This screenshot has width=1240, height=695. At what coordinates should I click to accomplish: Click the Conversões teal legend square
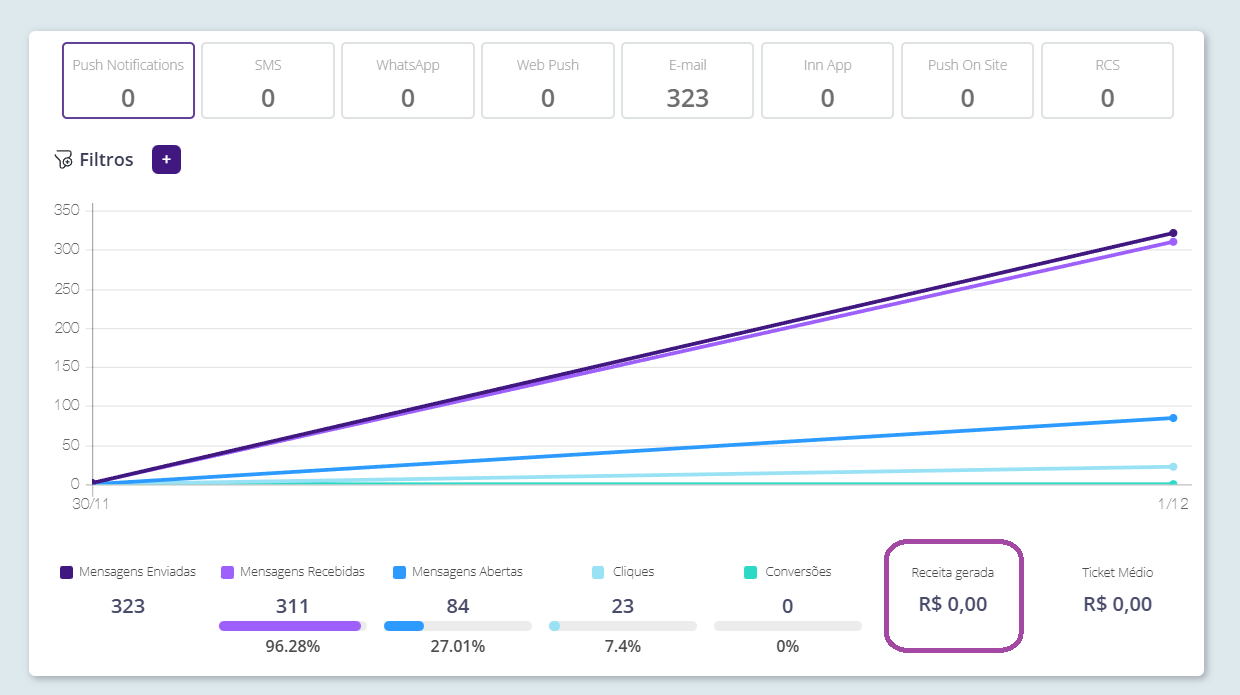point(750,573)
